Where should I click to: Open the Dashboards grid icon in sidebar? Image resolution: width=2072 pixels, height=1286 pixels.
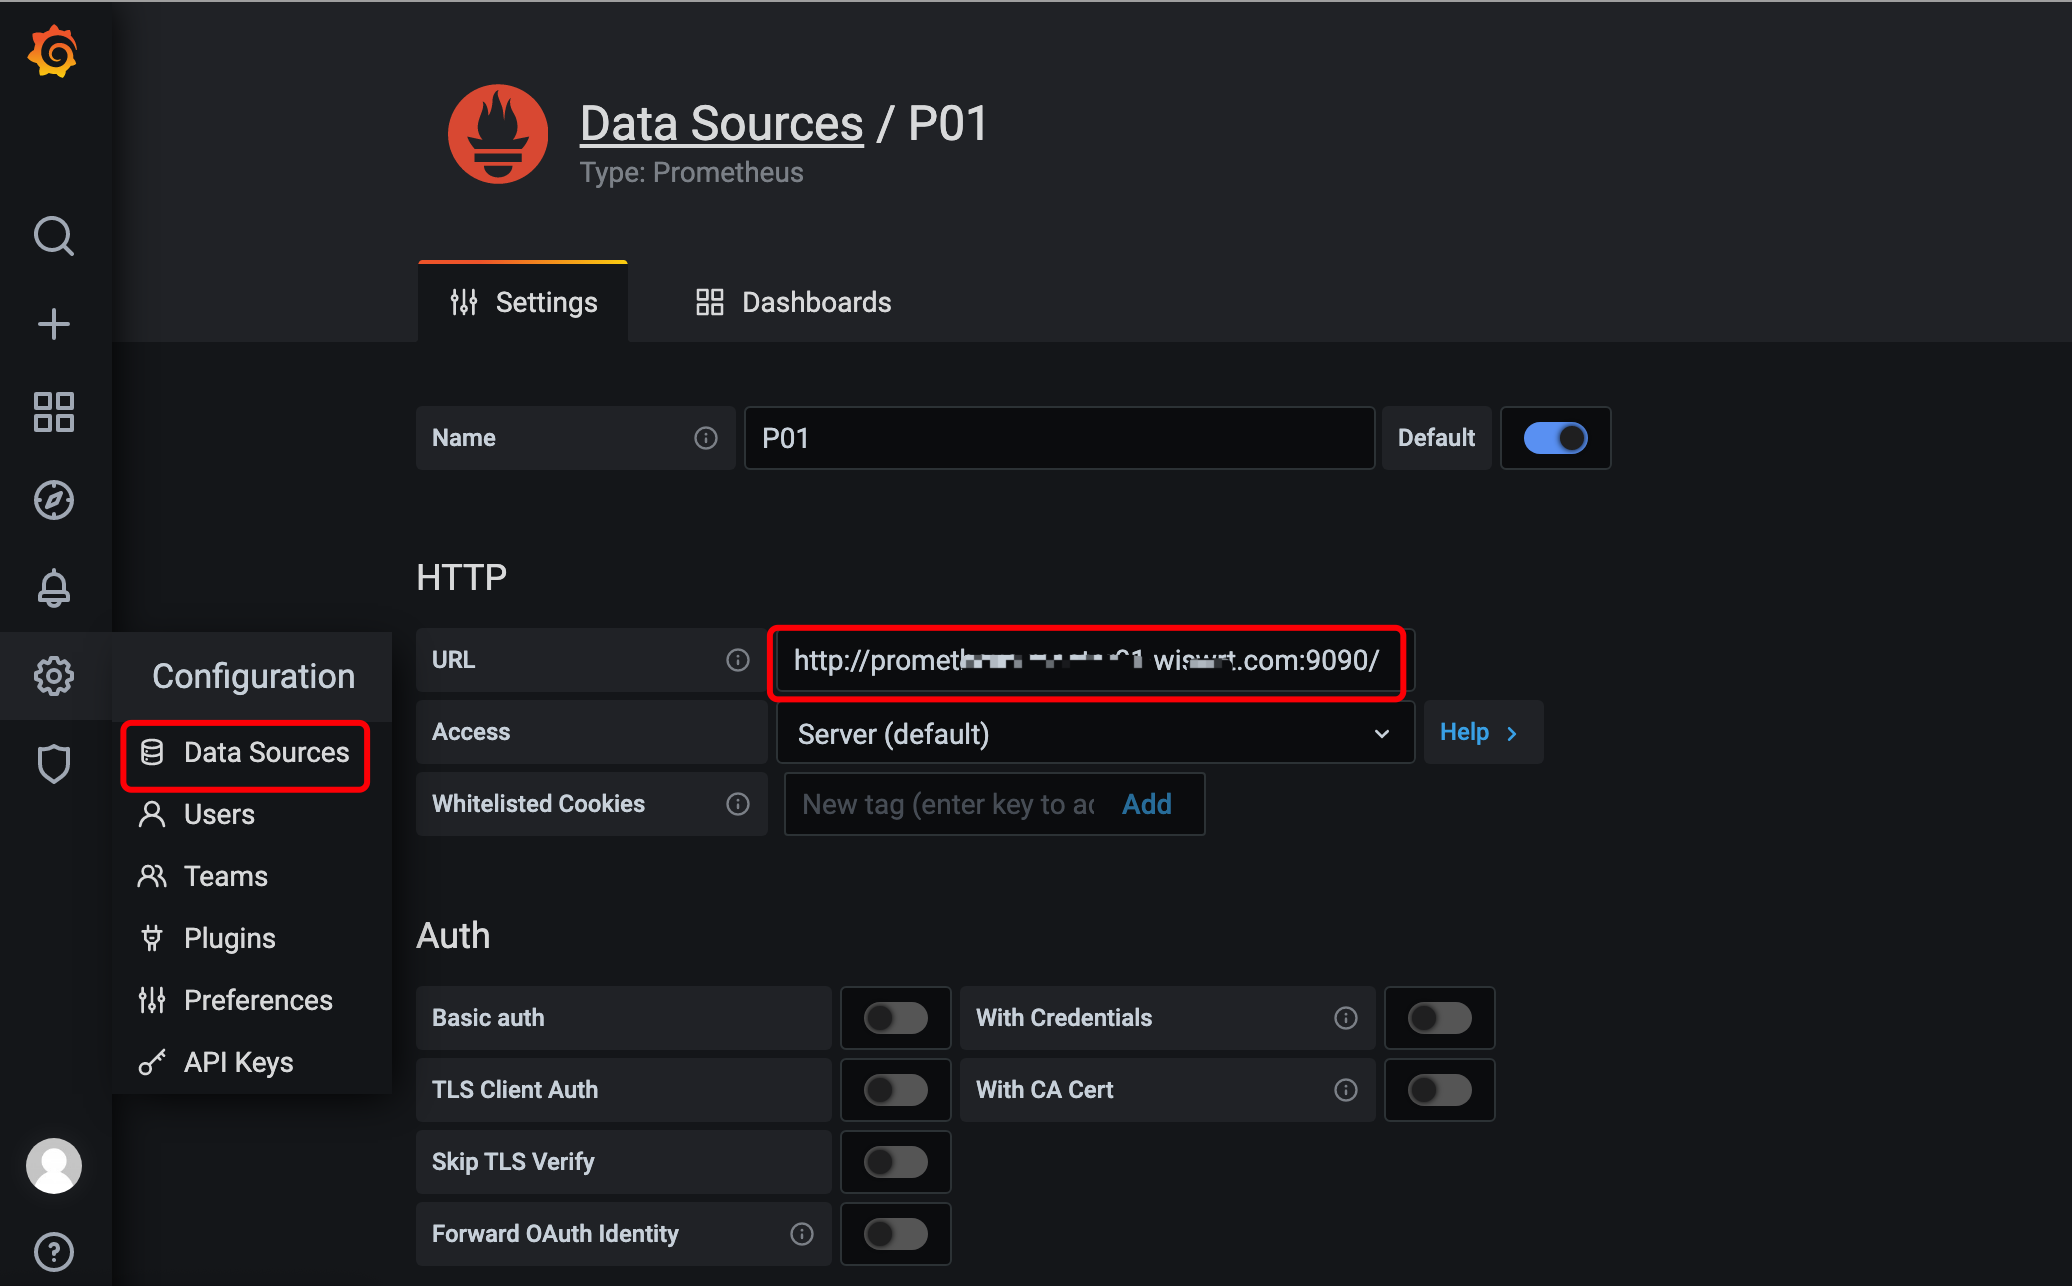(x=53, y=412)
